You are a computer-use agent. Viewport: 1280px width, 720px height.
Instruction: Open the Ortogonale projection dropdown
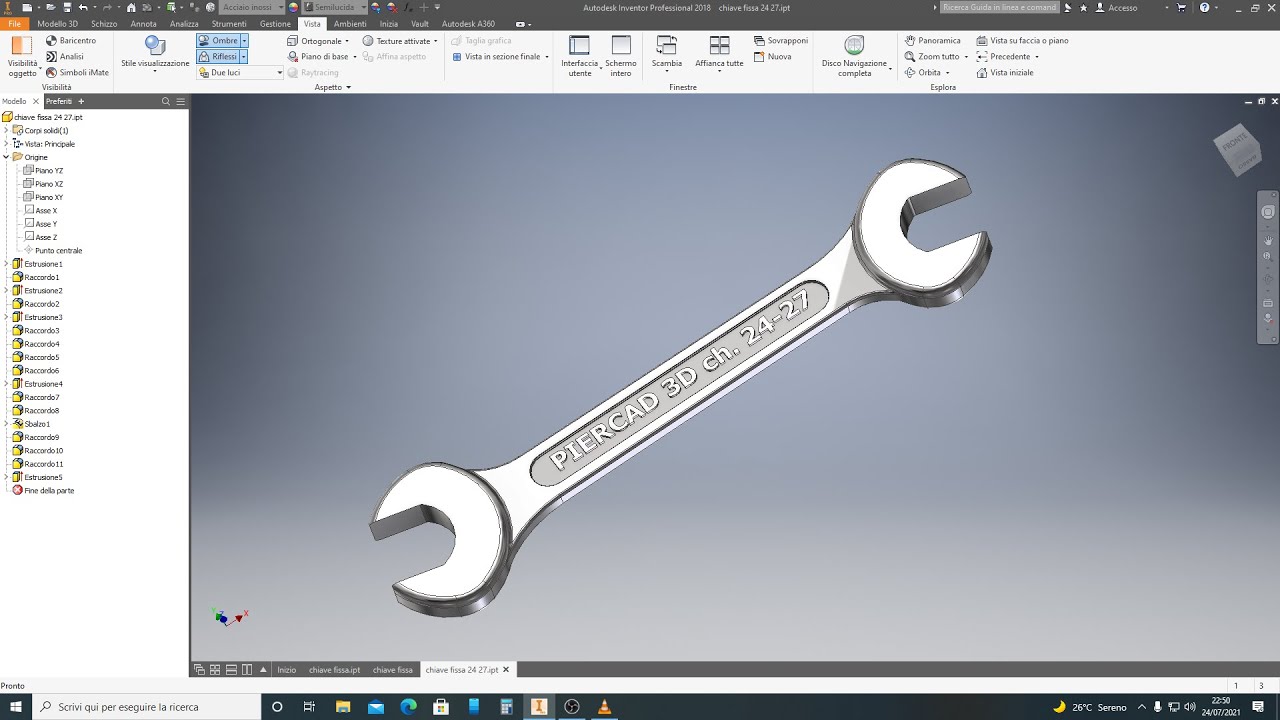point(318,41)
